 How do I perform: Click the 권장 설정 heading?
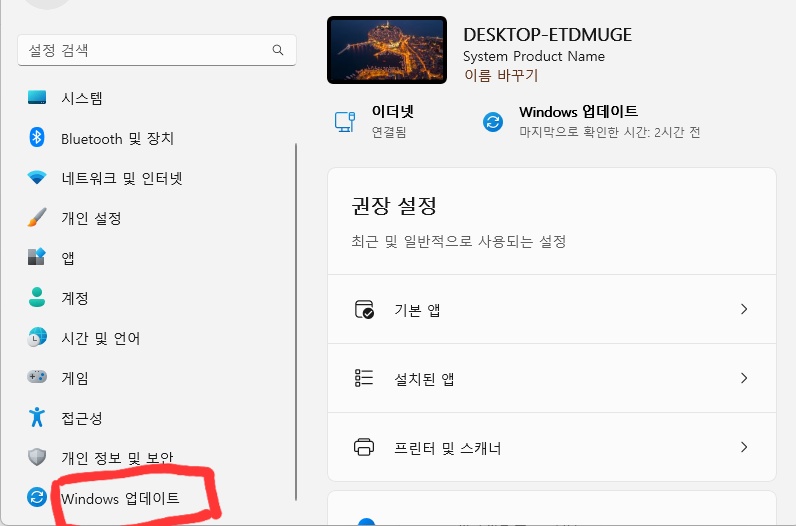(x=394, y=206)
